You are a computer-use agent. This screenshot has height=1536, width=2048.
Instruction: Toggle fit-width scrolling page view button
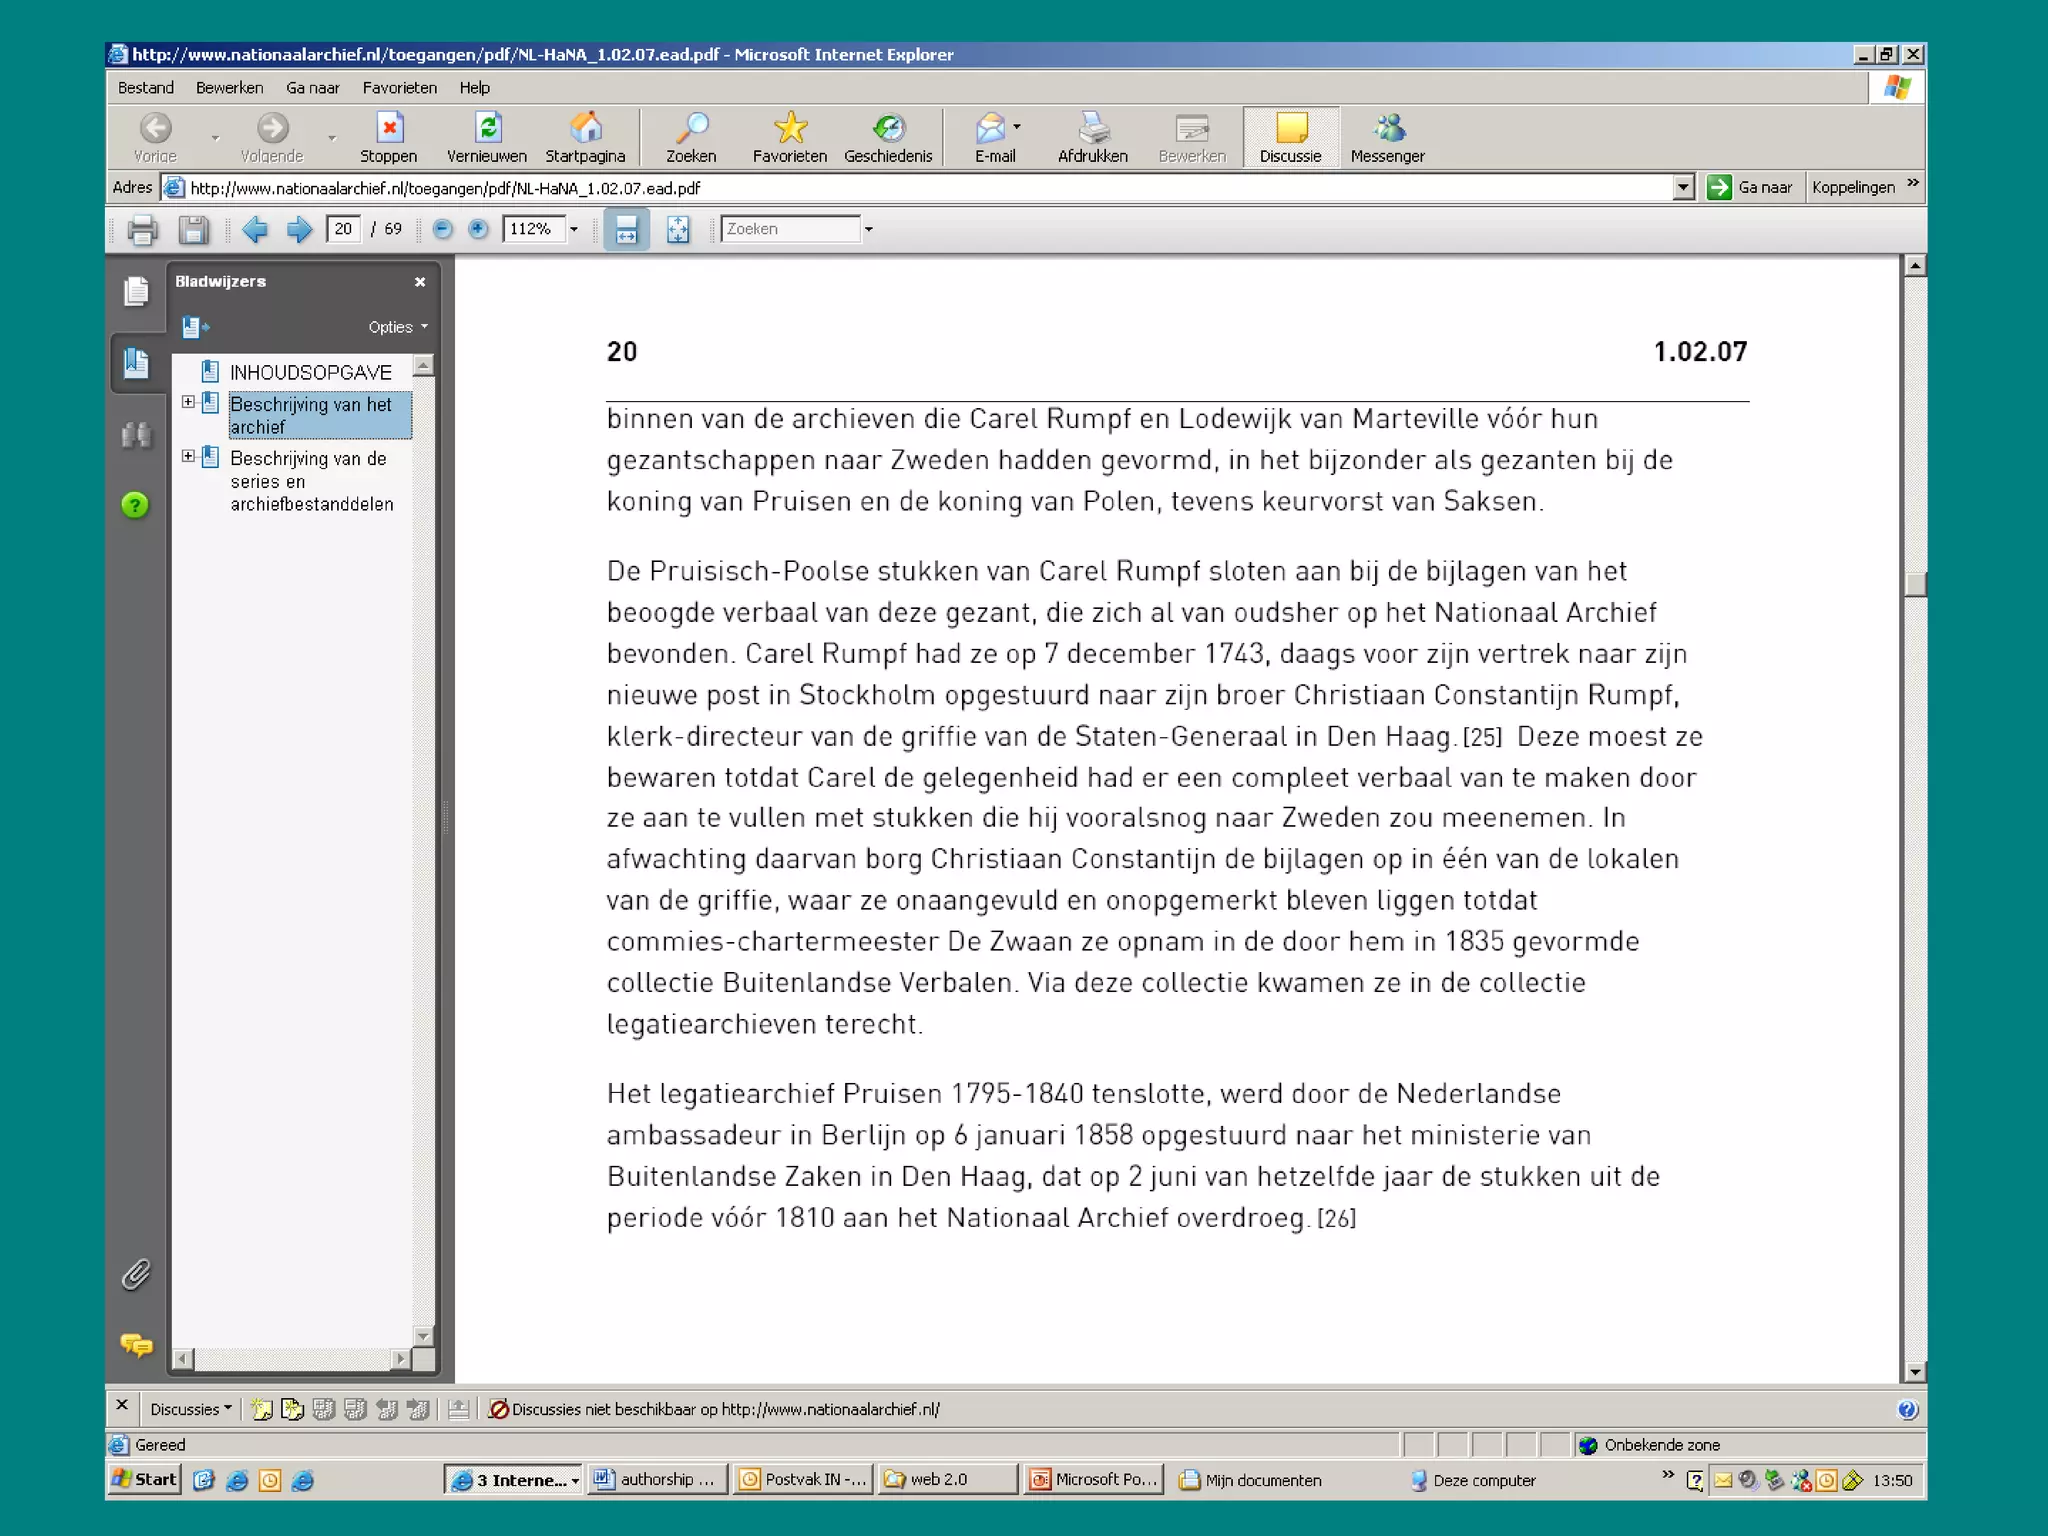[626, 229]
